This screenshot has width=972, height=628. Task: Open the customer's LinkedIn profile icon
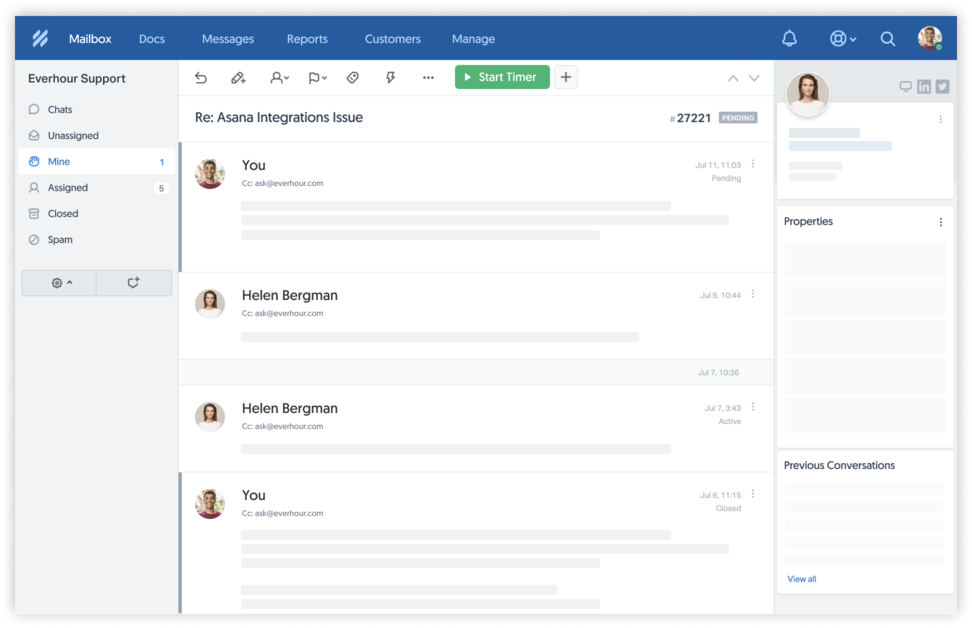tap(924, 86)
